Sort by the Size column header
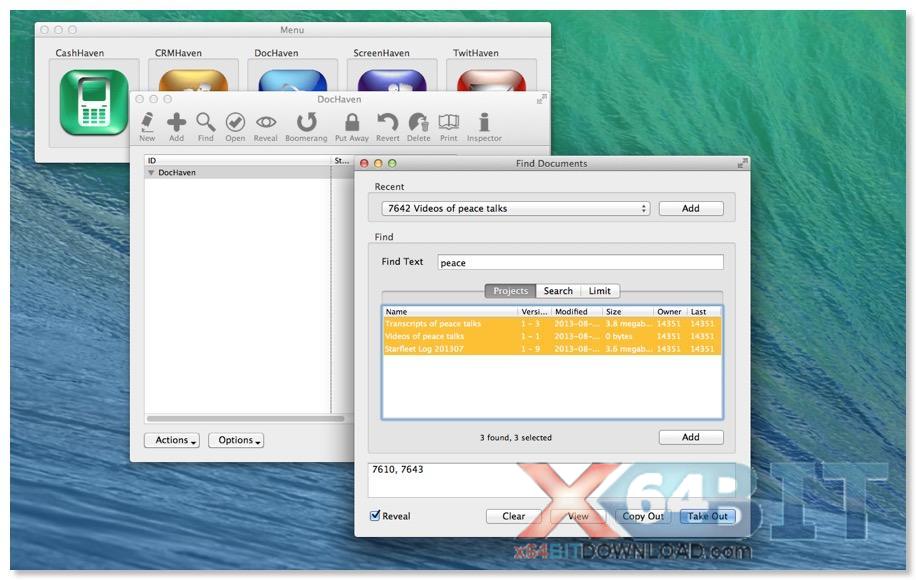916x580 pixels. (x=628, y=312)
